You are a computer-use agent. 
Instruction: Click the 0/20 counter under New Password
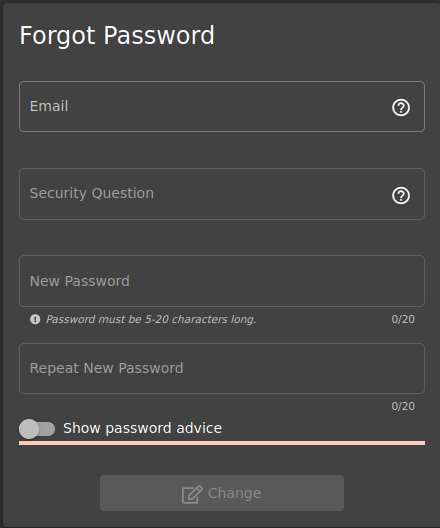pos(403,319)
